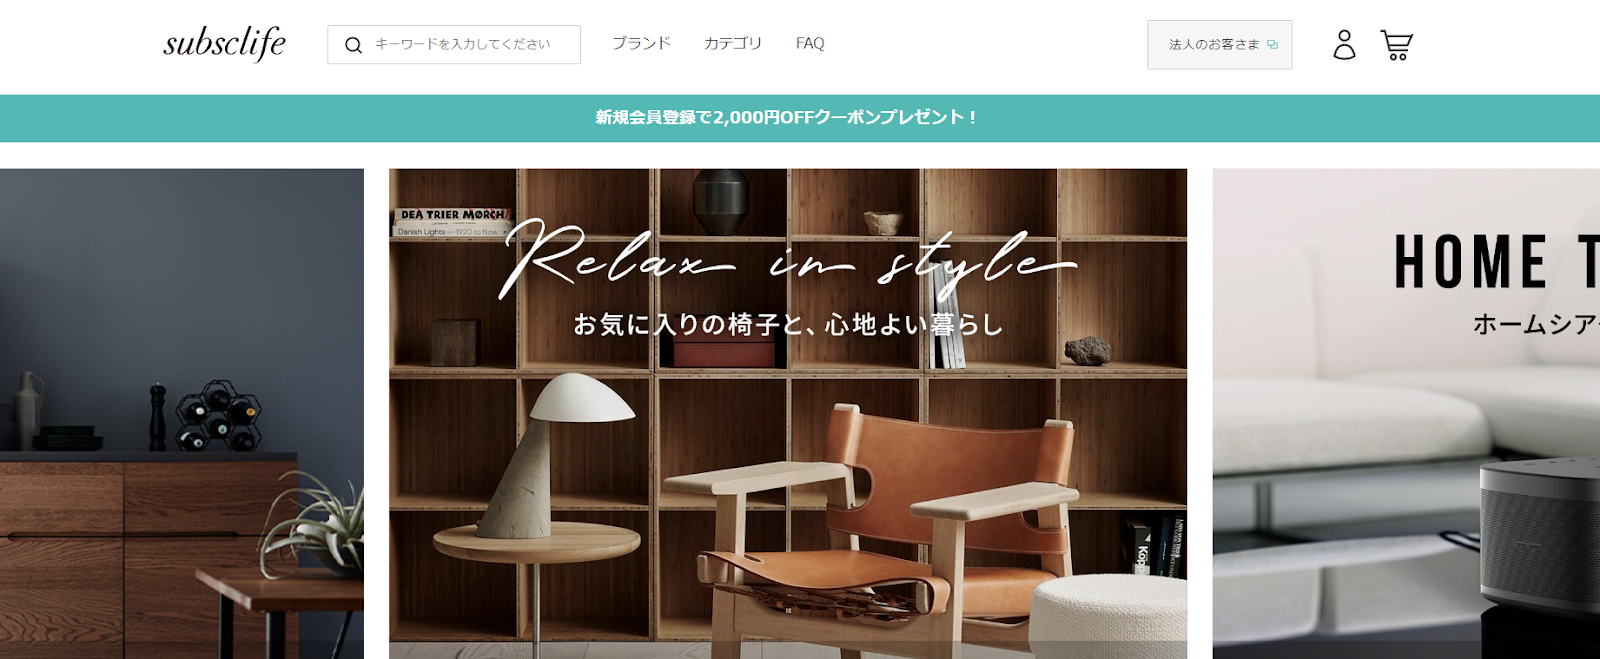Image resolution: width=1600 pixels, height=659 pixels.
Task: Click the 法人のお客さま button
Action: pos(1220,45)
